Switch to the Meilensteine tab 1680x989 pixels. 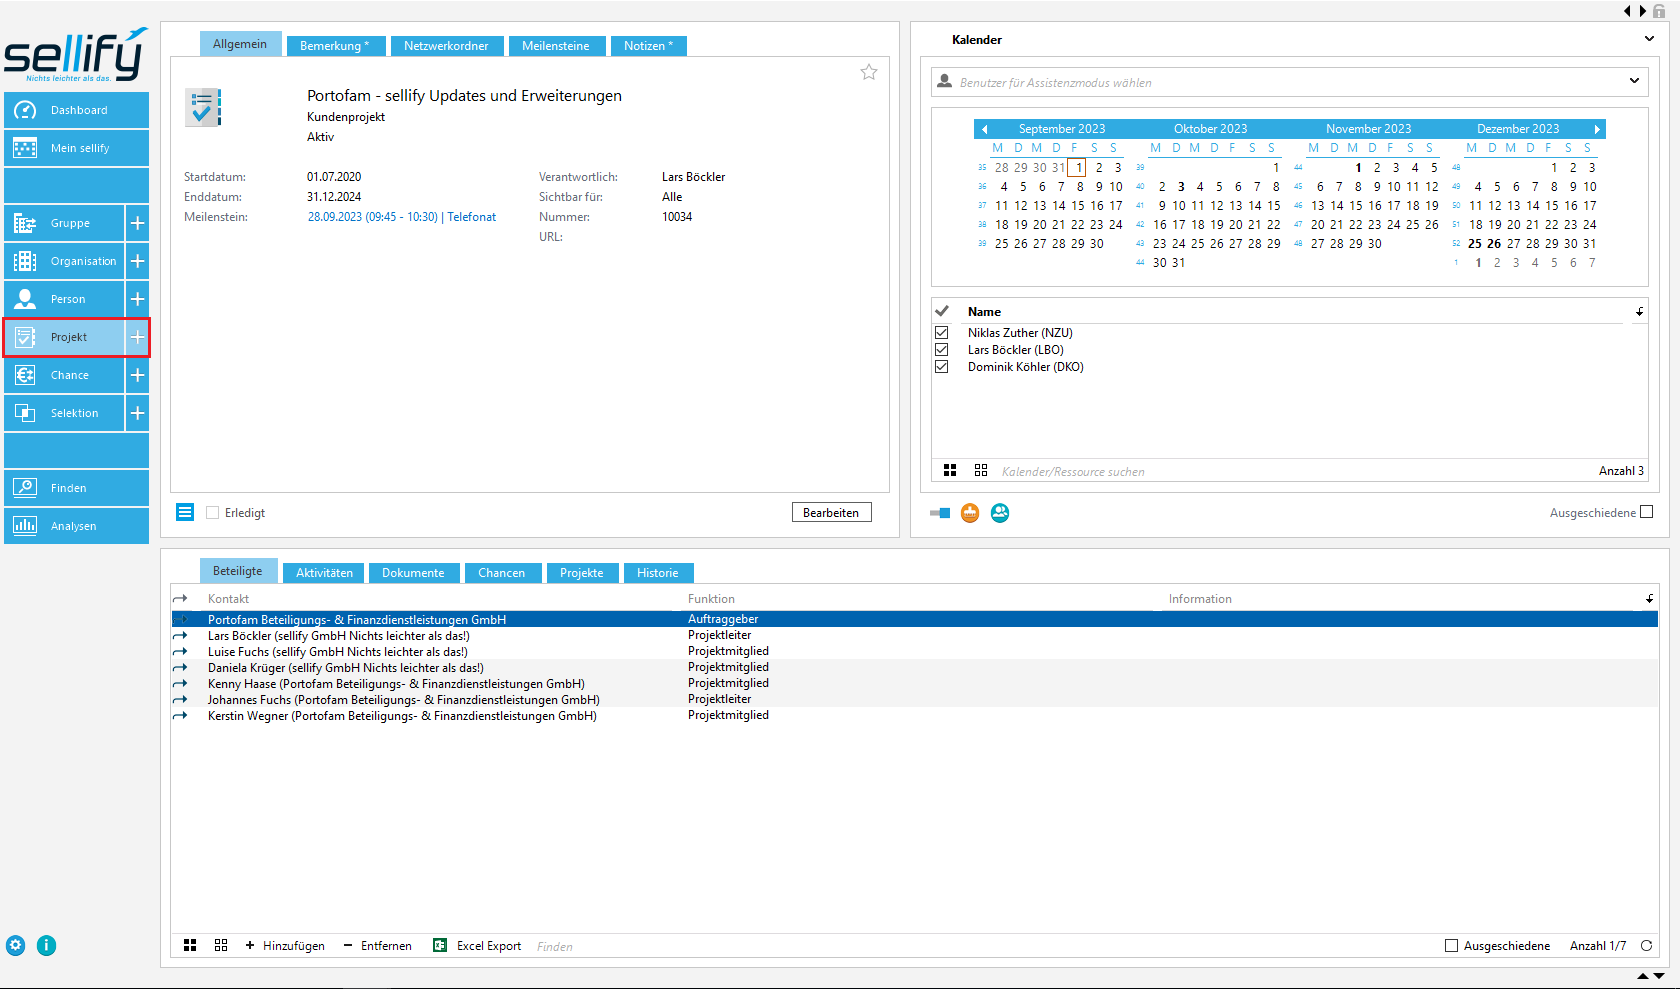pyautogui.click(x=555, y=46)
